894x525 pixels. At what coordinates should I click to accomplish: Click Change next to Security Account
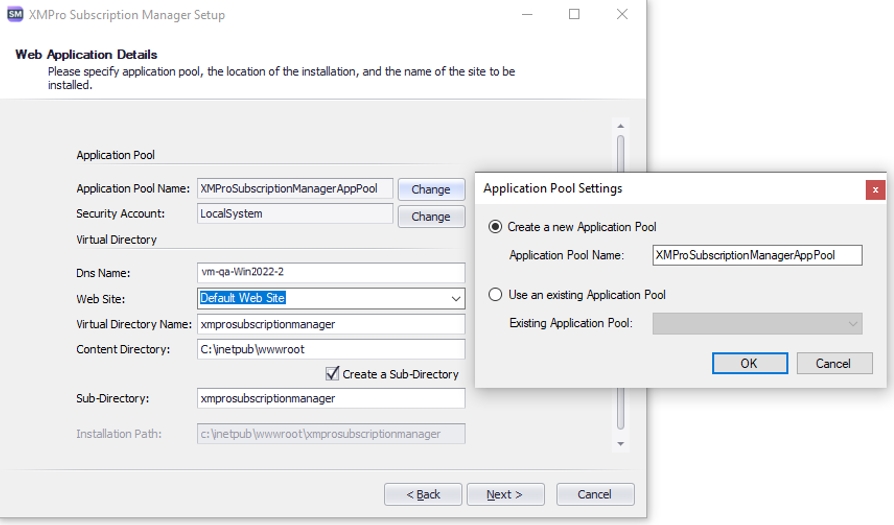(431, 217)
